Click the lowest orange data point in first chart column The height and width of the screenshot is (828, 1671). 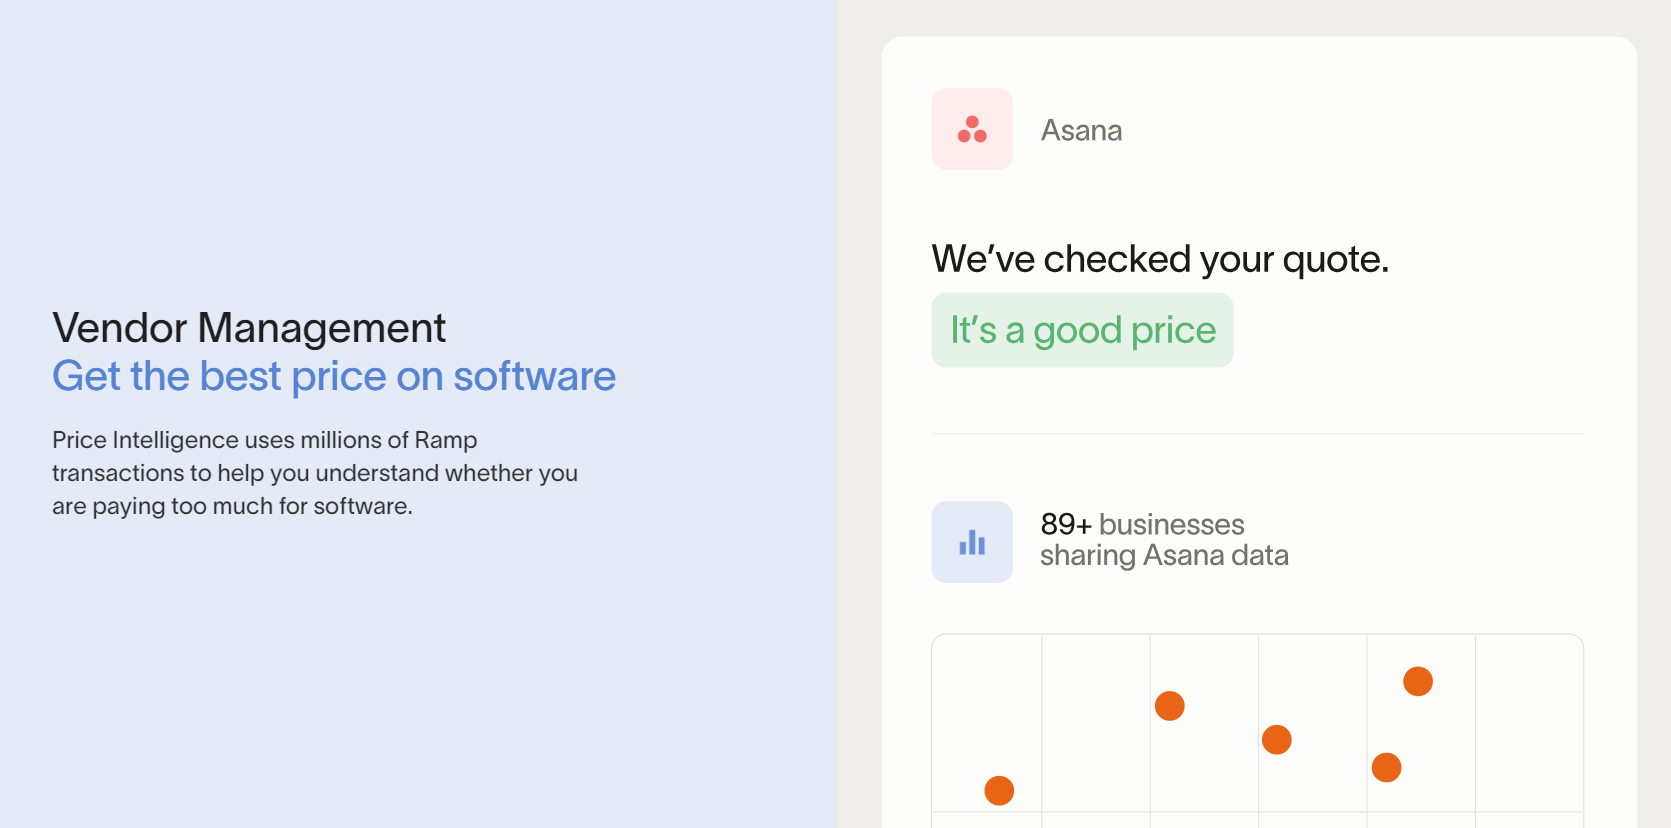[999, 790]
